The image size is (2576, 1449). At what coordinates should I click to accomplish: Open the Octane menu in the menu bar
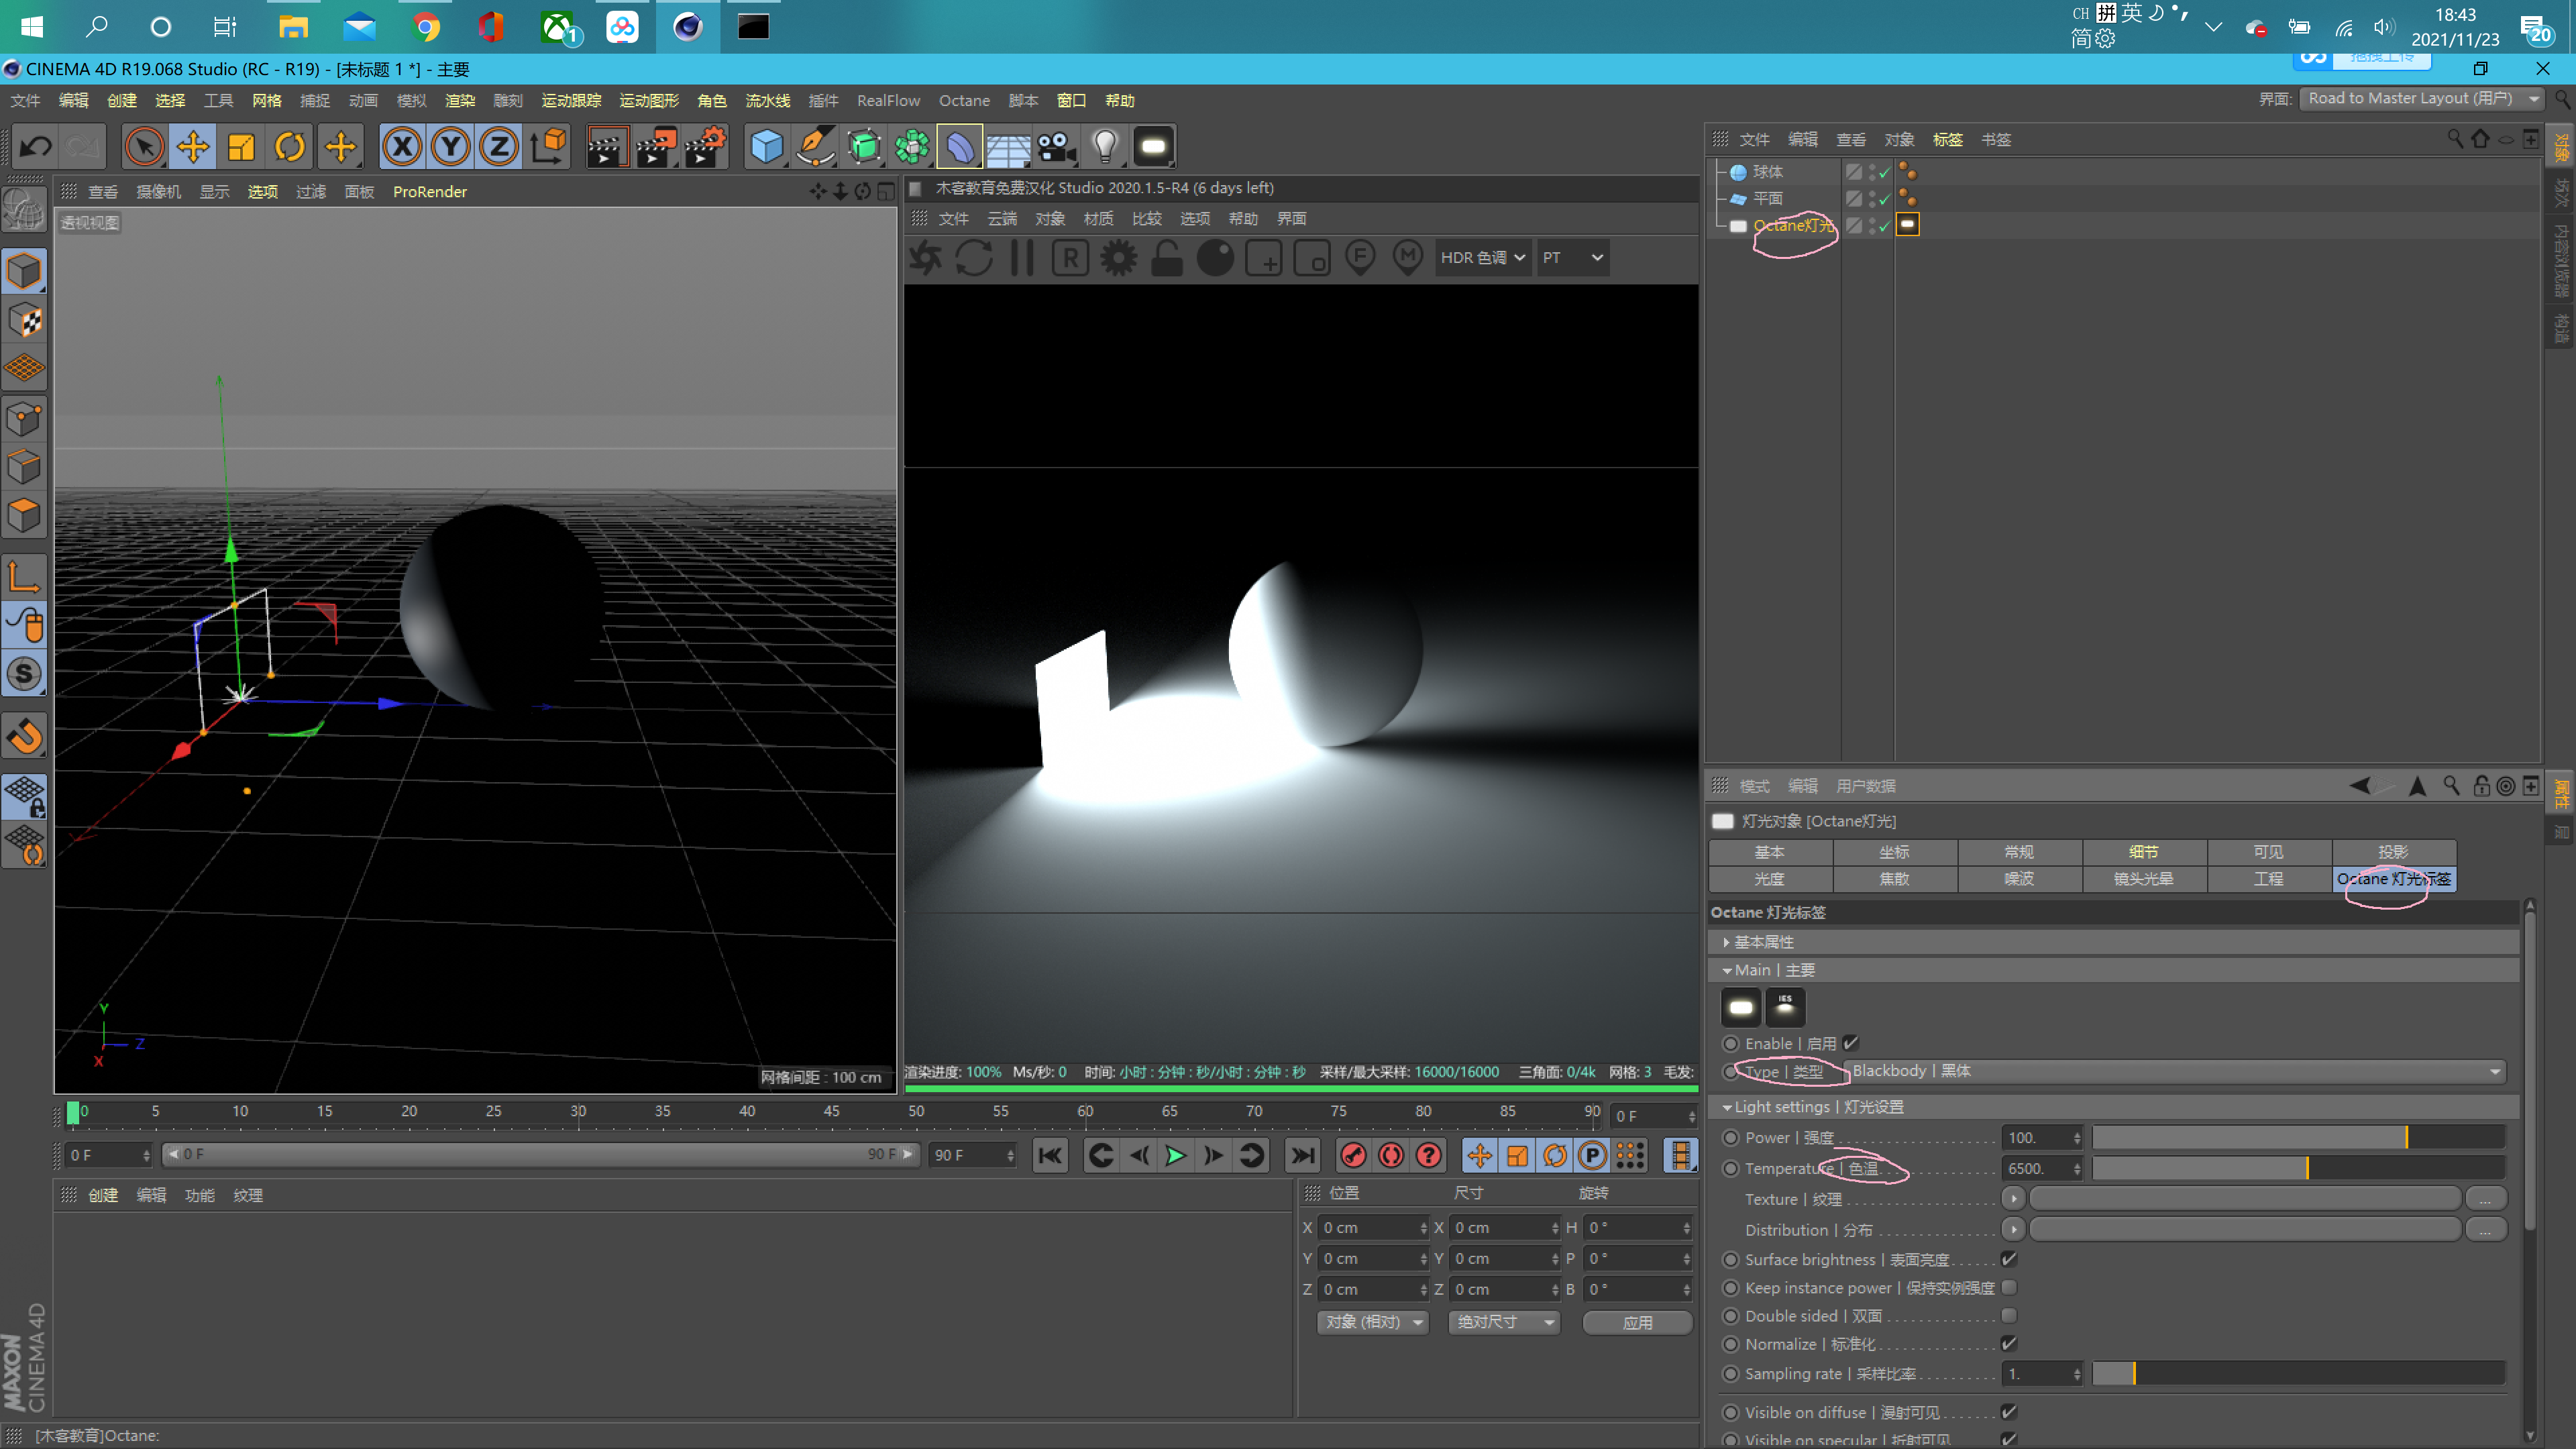pyautogui.click(x=963, y=100)
